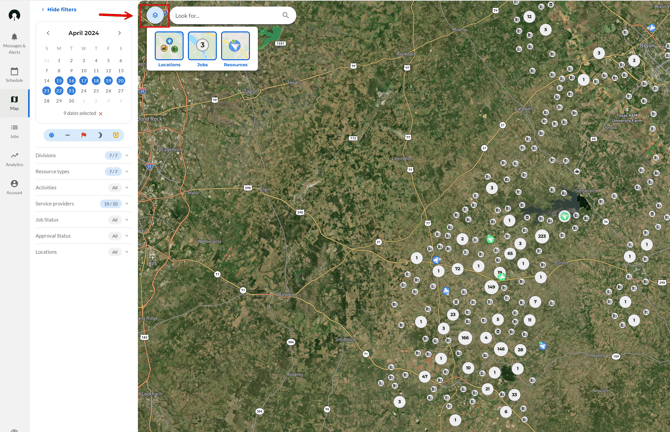Toggle the Resources map layer
The width and height of the screenshot is (670, 432).
click(x=235, y=49)
